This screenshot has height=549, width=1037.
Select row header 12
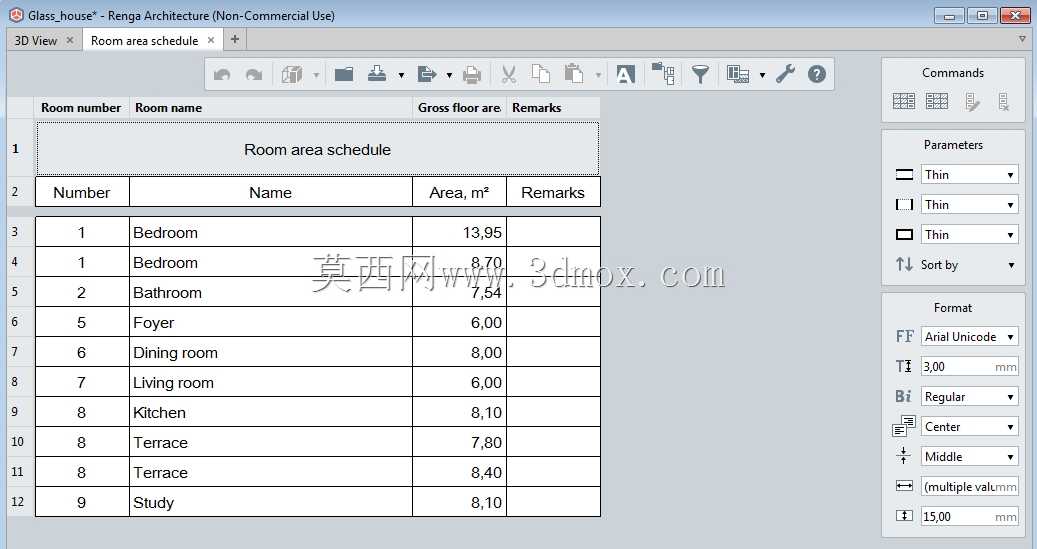click(20, 501)
